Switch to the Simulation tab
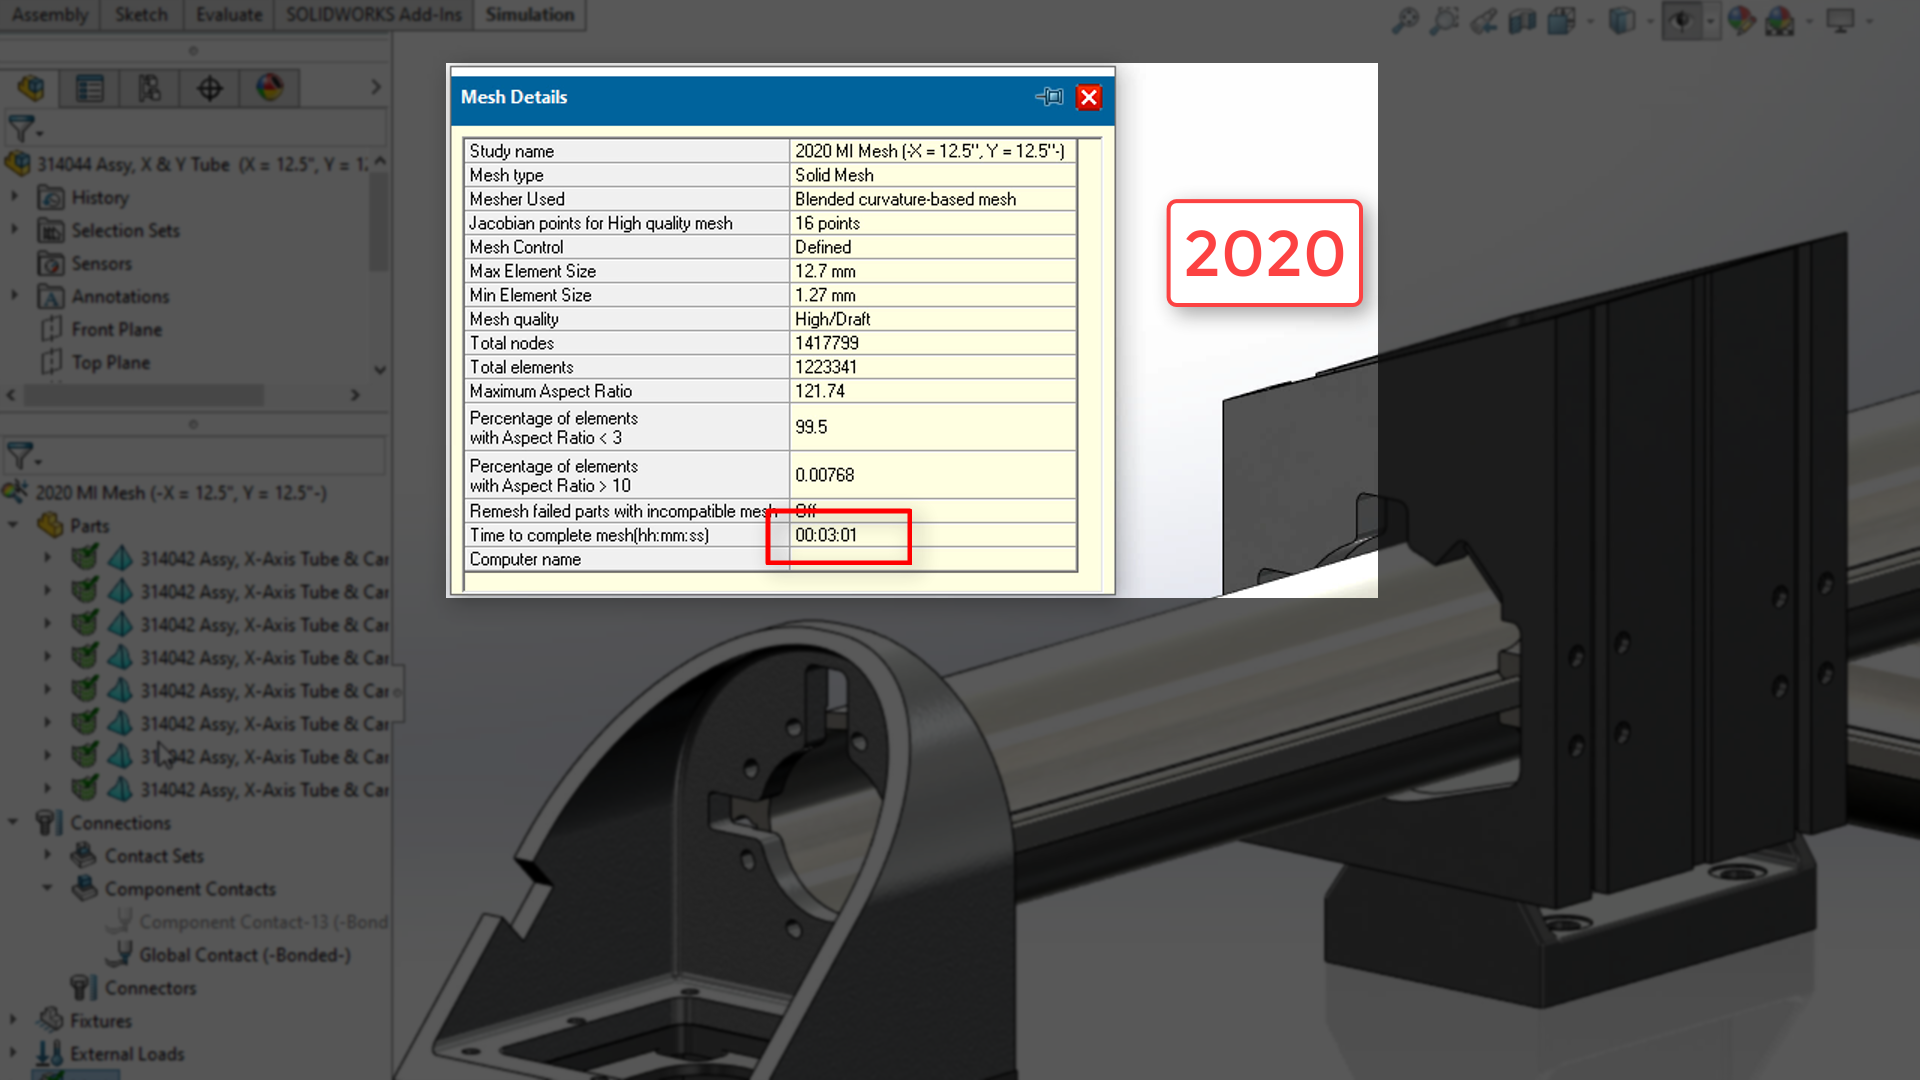 (529, 15)
